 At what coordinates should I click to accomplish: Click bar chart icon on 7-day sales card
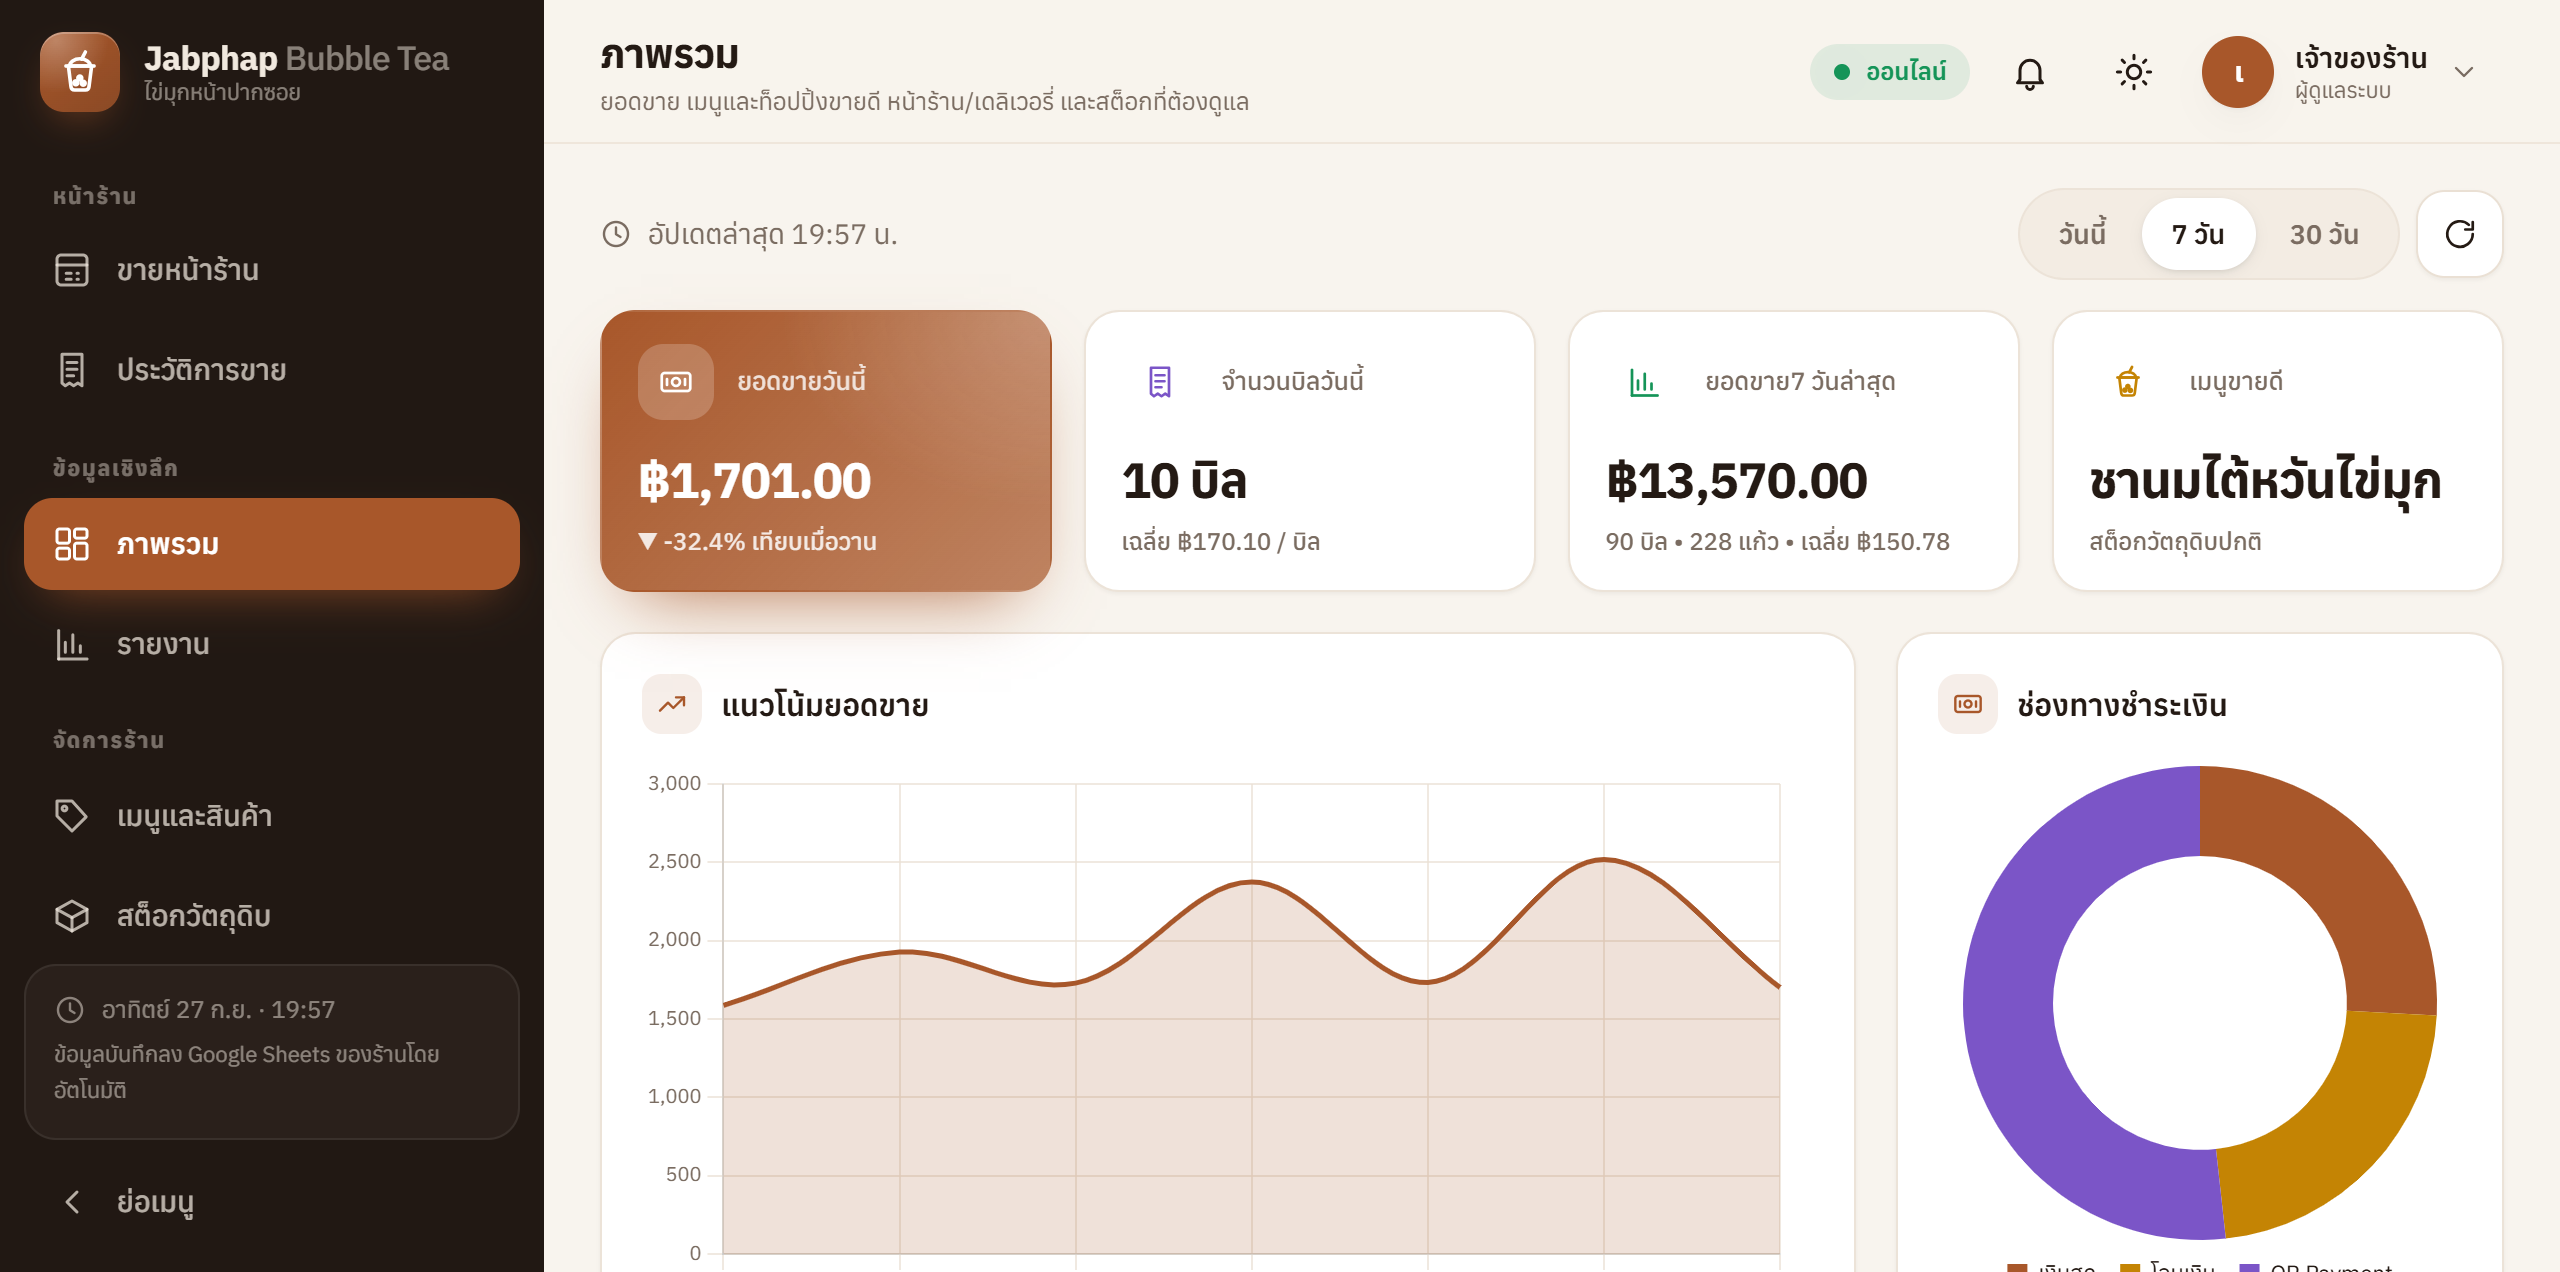(1644, 382)
